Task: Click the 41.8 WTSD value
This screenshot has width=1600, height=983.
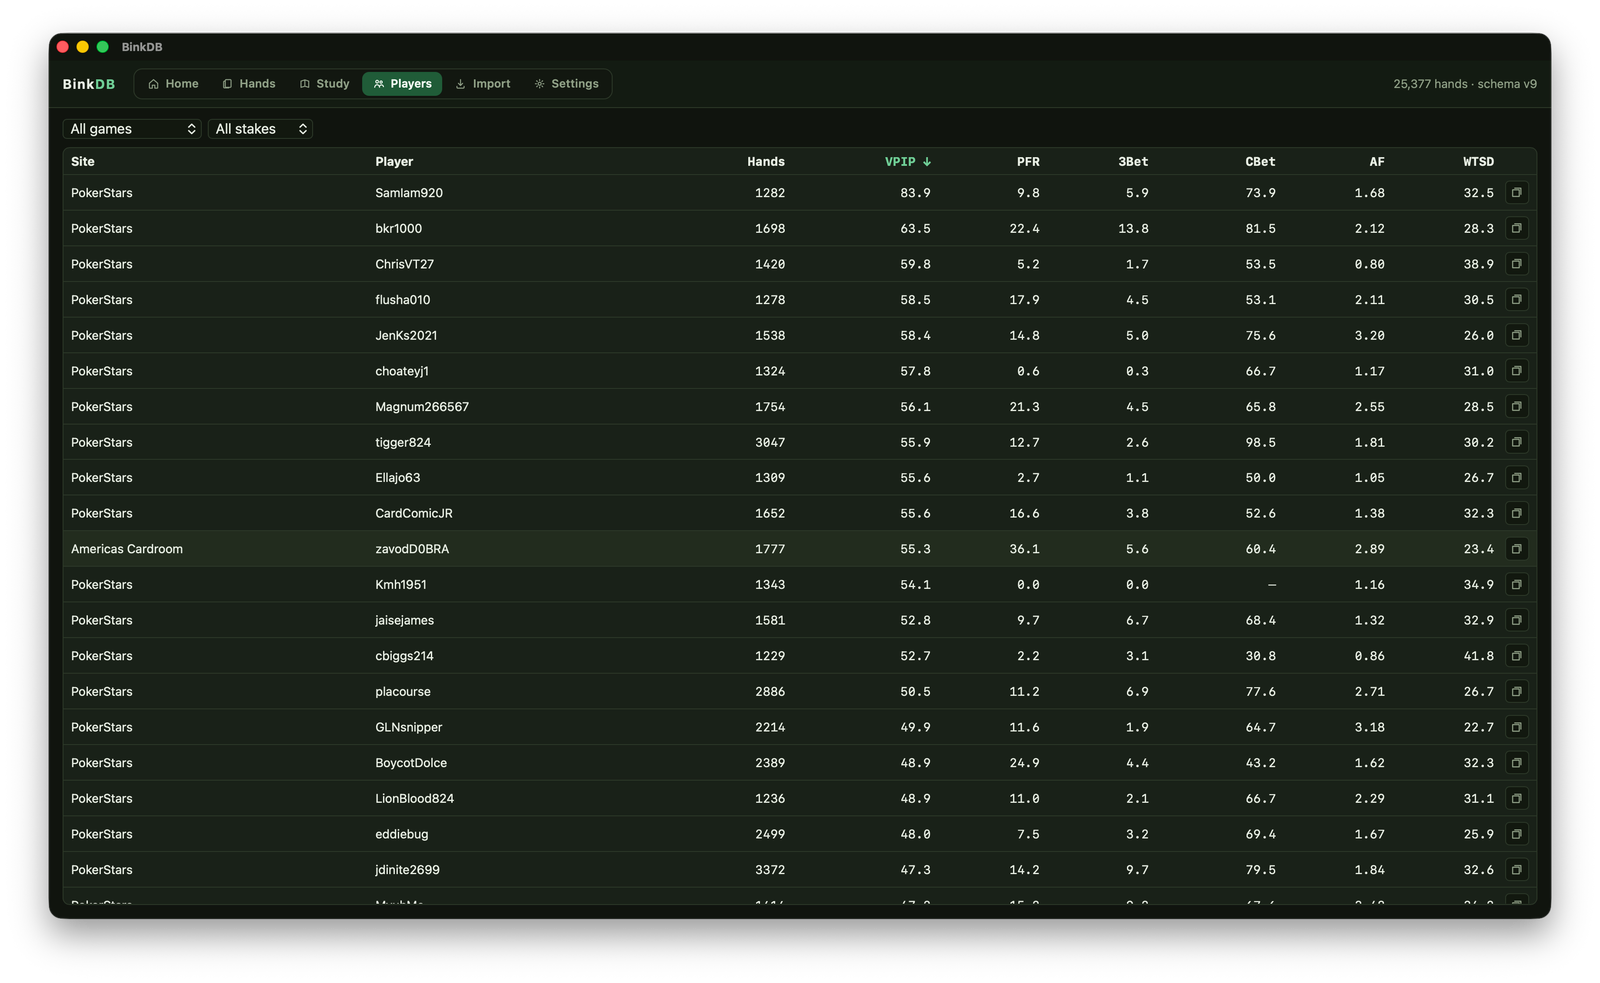Action: (x=1478, y=656)
